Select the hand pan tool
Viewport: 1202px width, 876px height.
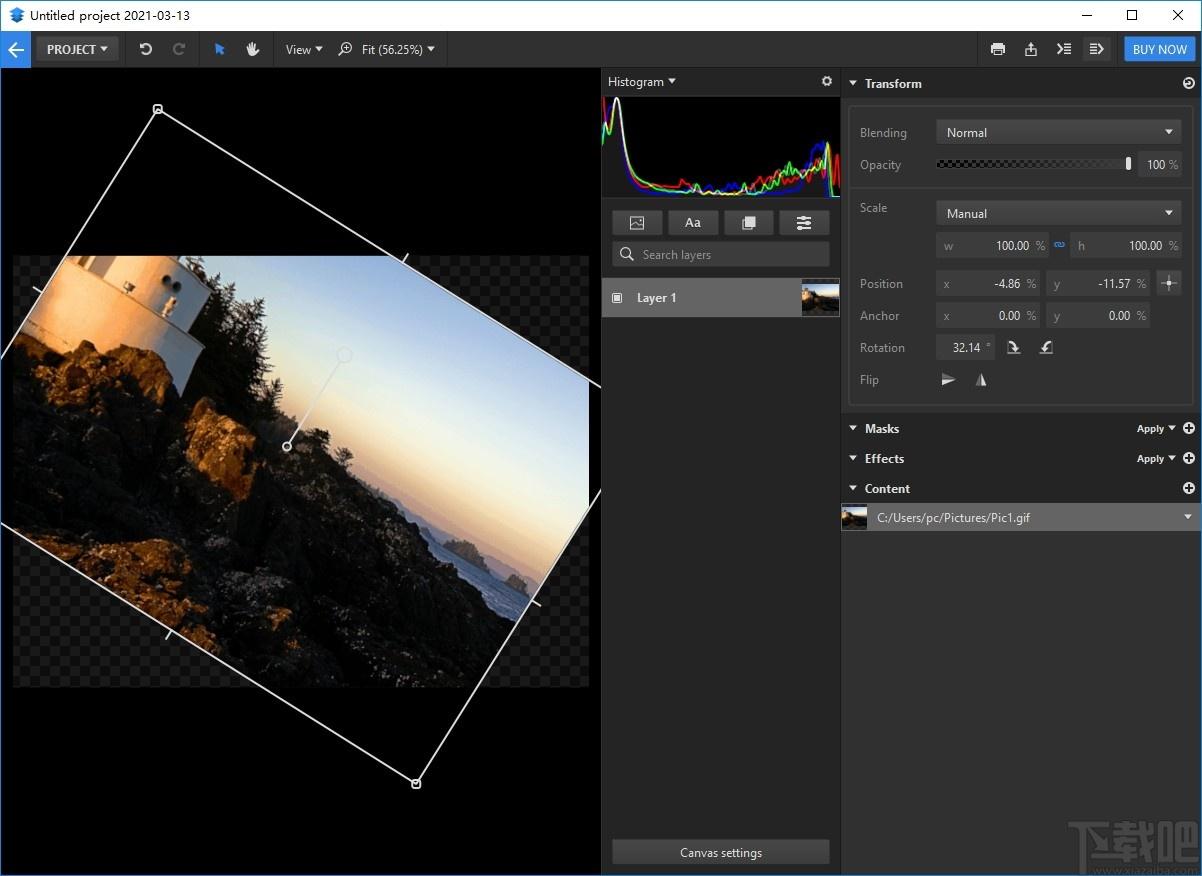tap(253, 49)
